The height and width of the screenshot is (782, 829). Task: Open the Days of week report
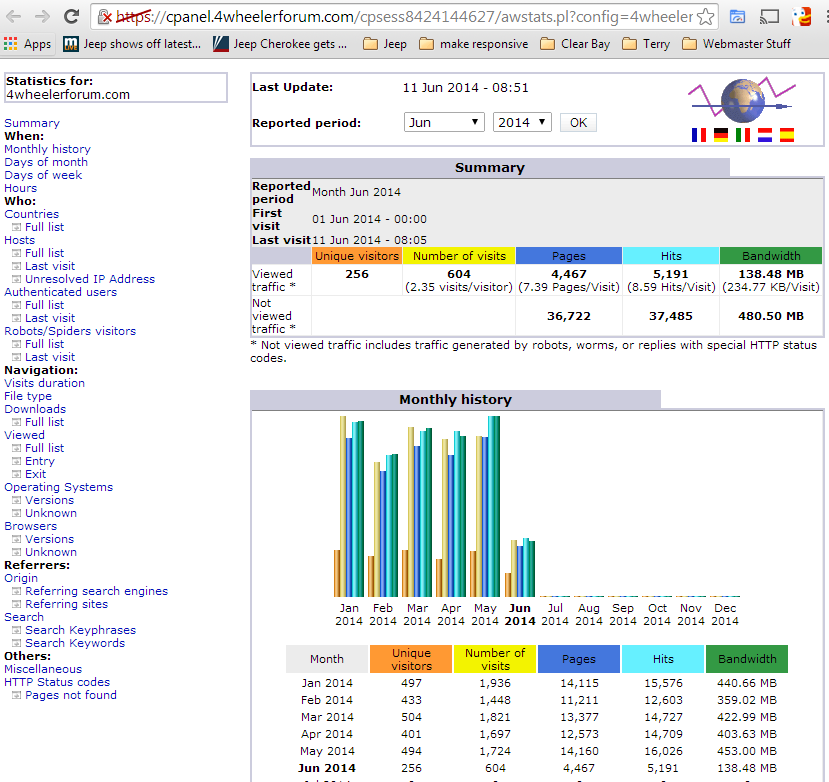[43, 175]
